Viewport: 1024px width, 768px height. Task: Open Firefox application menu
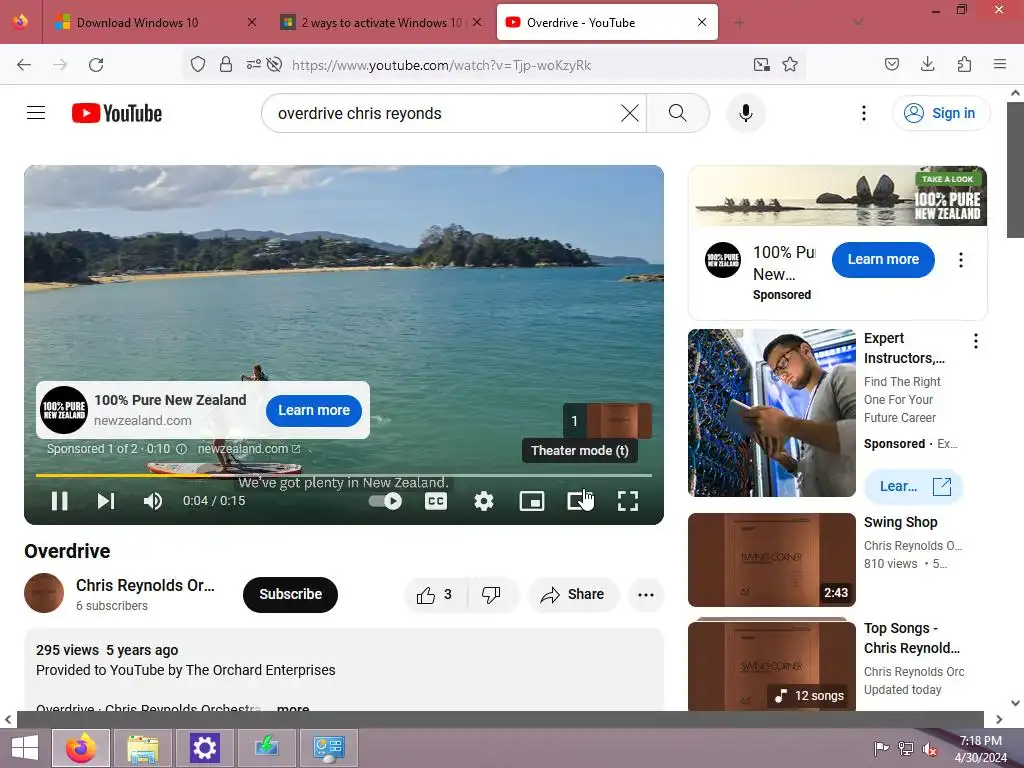[x=1000, y=64]
